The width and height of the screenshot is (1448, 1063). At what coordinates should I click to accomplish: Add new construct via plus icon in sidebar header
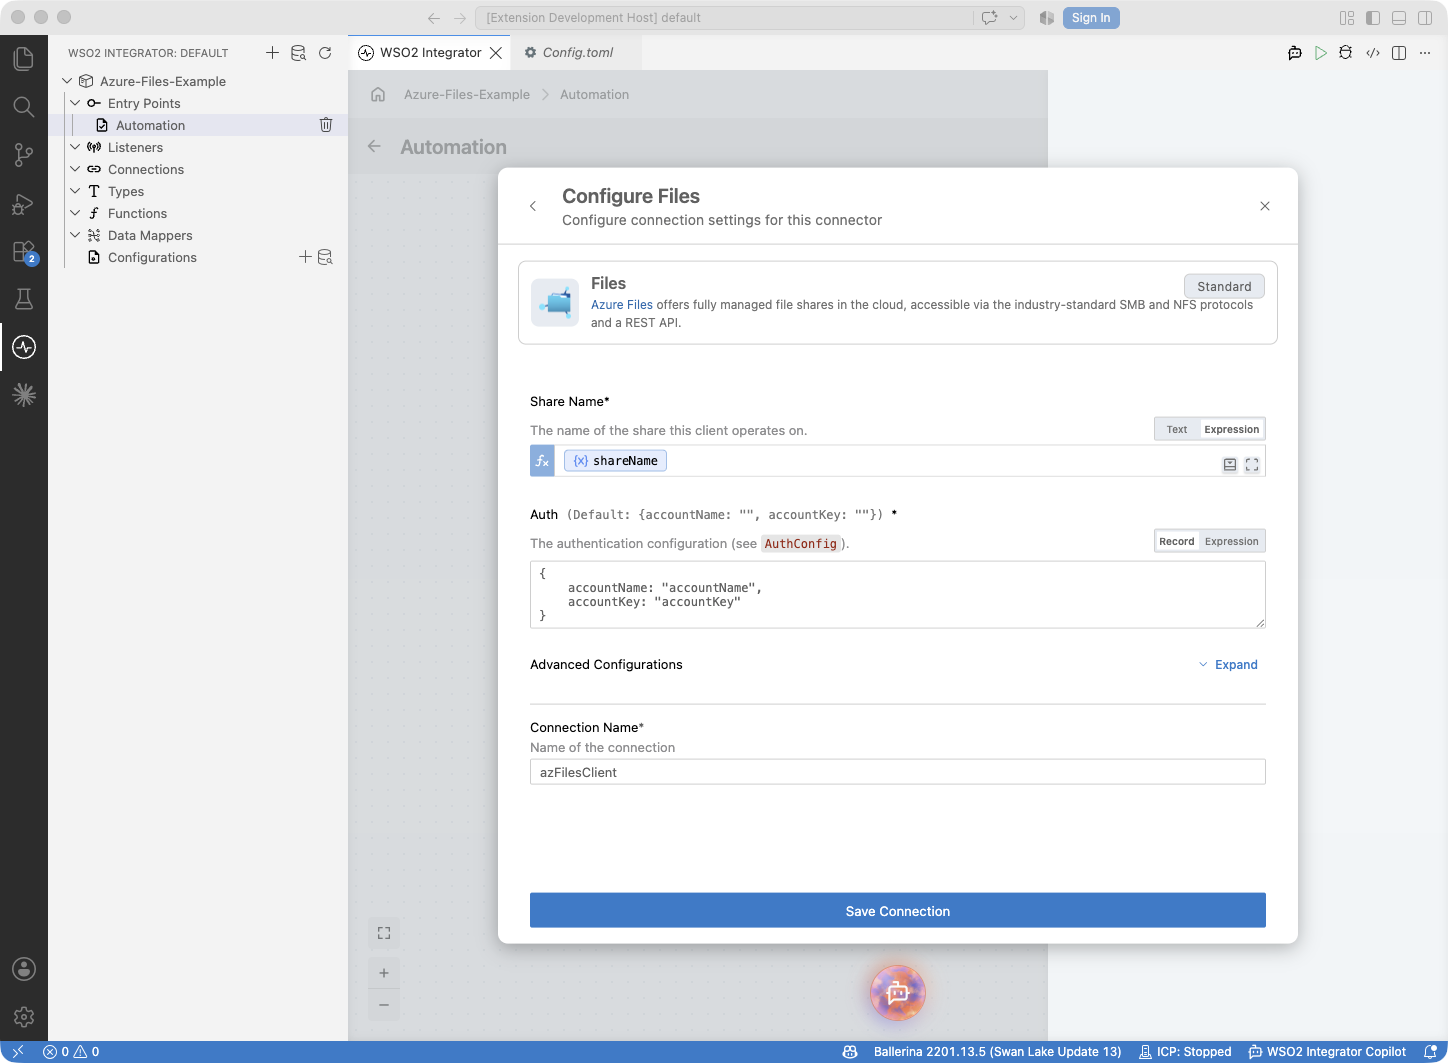pyautogui.click(x=272, y=53)
